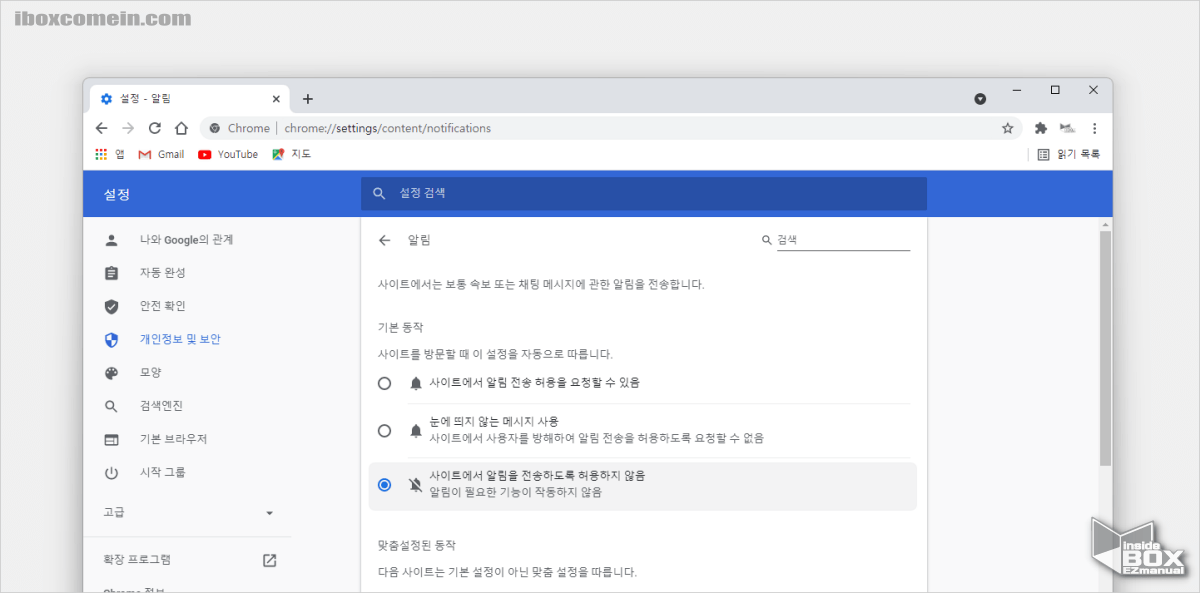Select the radio blocking sites from sending notifications

pyautogui.click(x=384, y=484)
